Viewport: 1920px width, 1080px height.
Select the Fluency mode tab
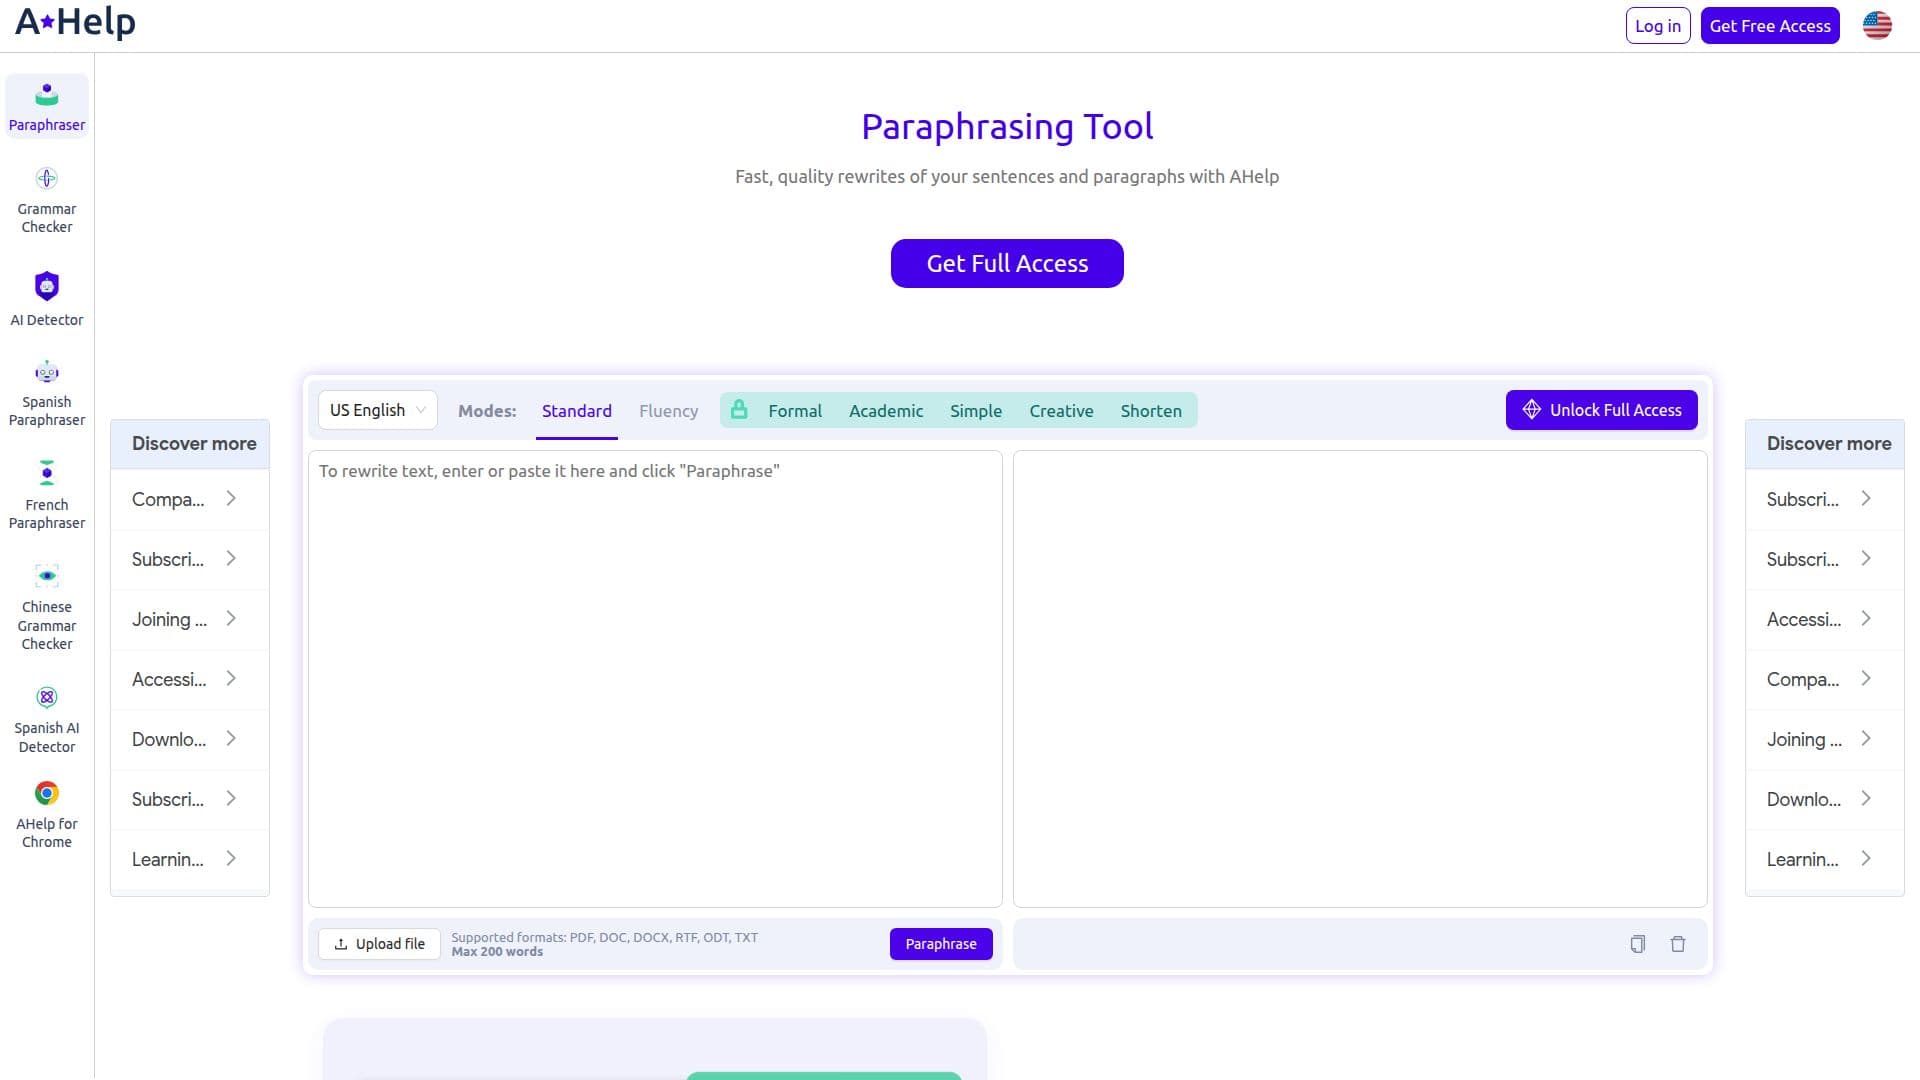tap(669, 411)
